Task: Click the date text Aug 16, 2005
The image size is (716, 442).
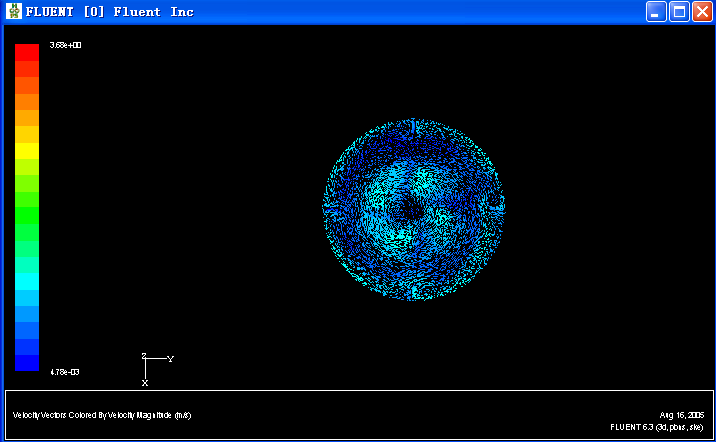Action: pyautogui.click(x=682, y=415)
